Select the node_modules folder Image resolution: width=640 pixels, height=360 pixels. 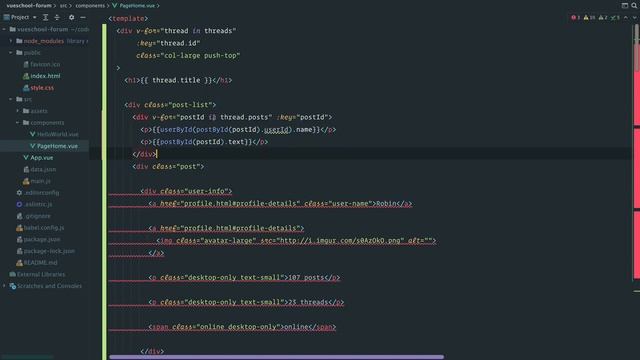pyautogui.click(x=44, y=41)
